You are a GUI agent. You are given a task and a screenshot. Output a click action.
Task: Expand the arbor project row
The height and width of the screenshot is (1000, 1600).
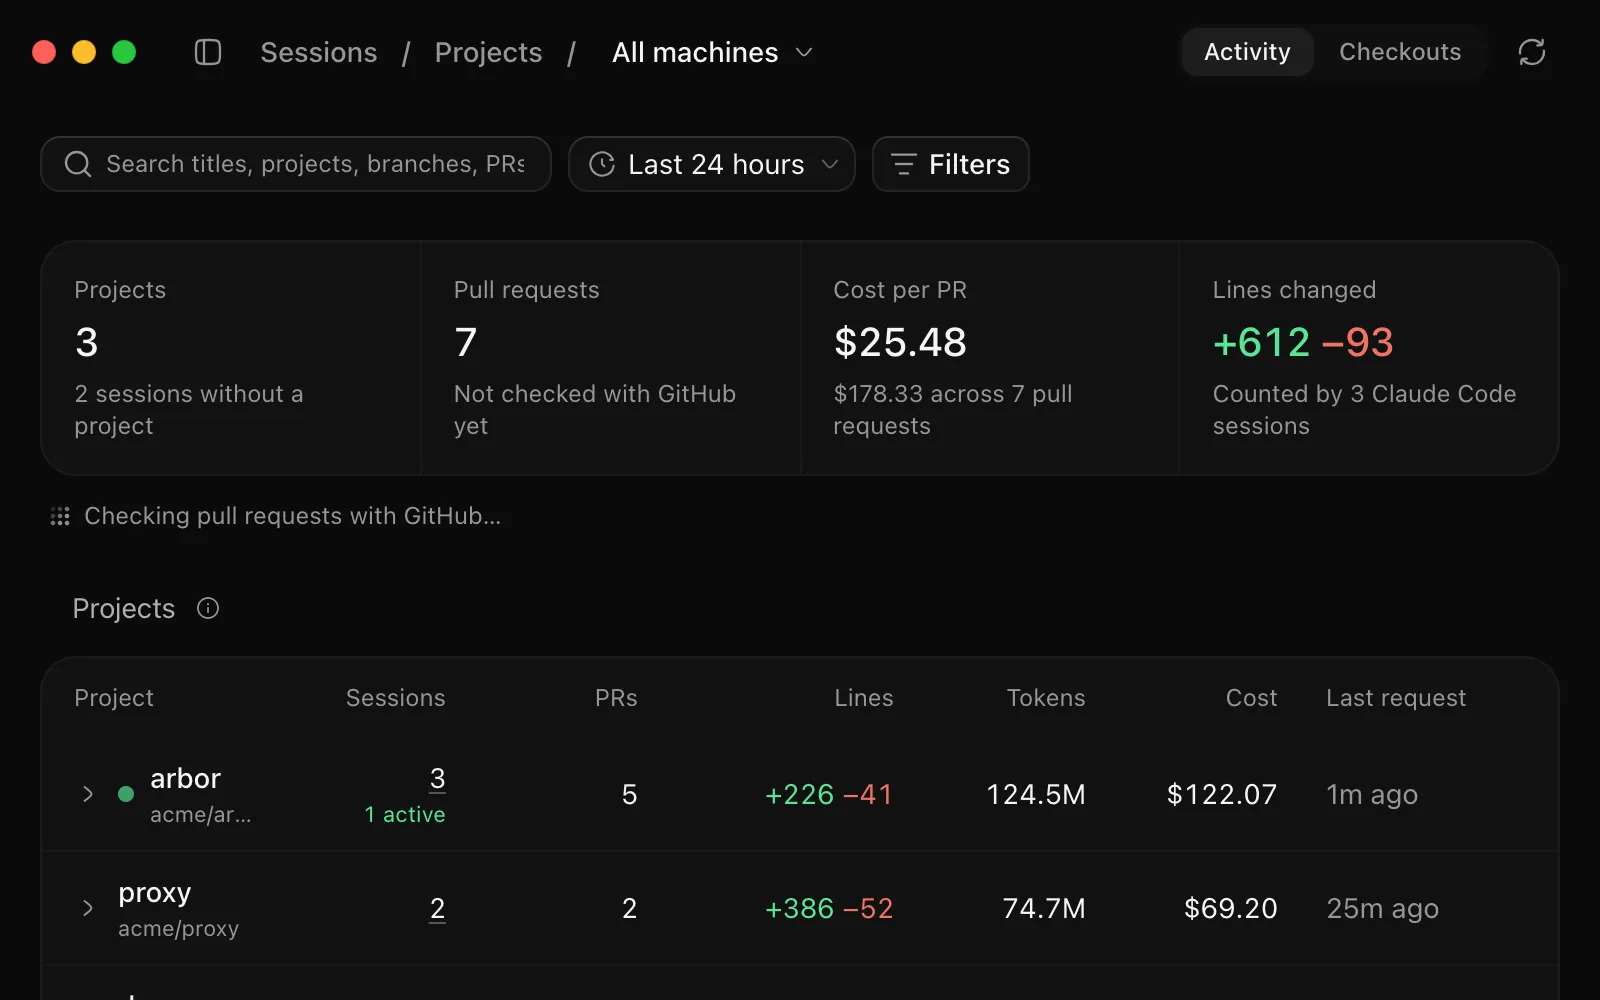click(88, 794)
